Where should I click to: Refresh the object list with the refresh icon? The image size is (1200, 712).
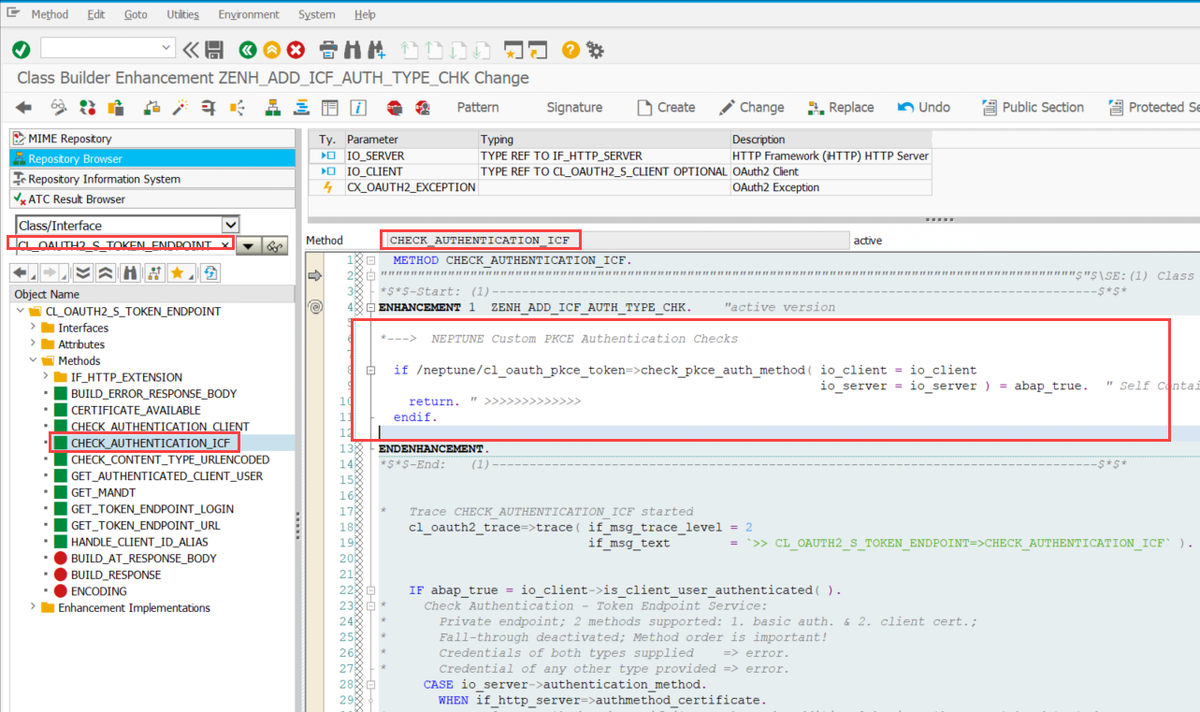[x=210, y=272]
